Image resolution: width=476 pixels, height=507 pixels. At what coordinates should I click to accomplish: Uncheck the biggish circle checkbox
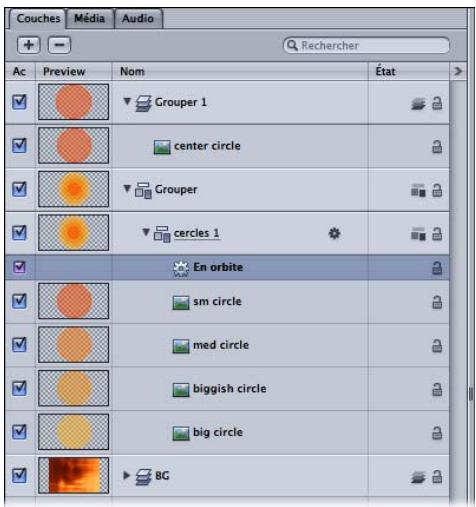click(x=19, y=388)
